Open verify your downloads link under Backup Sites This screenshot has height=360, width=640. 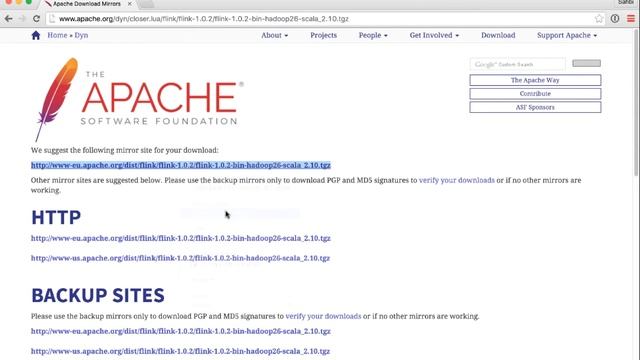pos(323,316)
